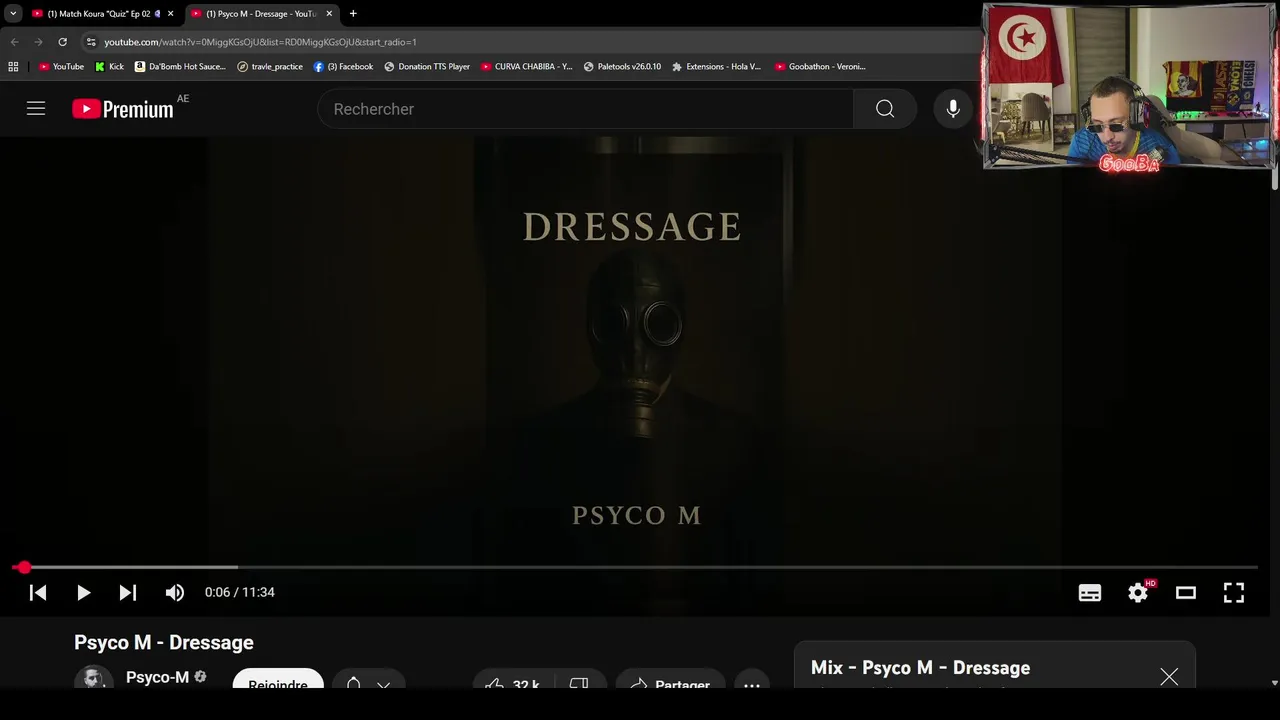Click the 0:06 / 11:34 time display
This screenshot has width=1280, height=720.
240,592
